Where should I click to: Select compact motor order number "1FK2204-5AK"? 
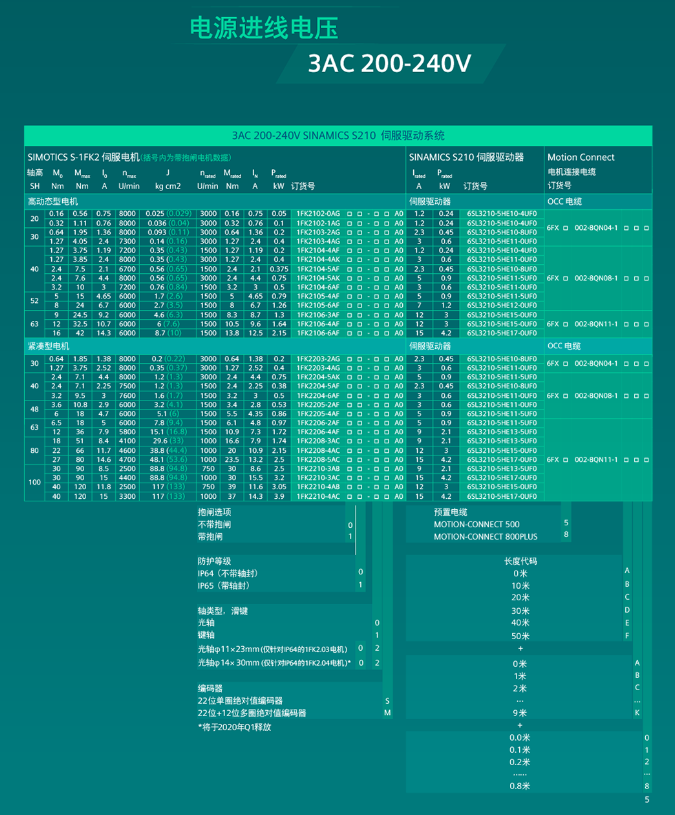(x=318, y=377)
